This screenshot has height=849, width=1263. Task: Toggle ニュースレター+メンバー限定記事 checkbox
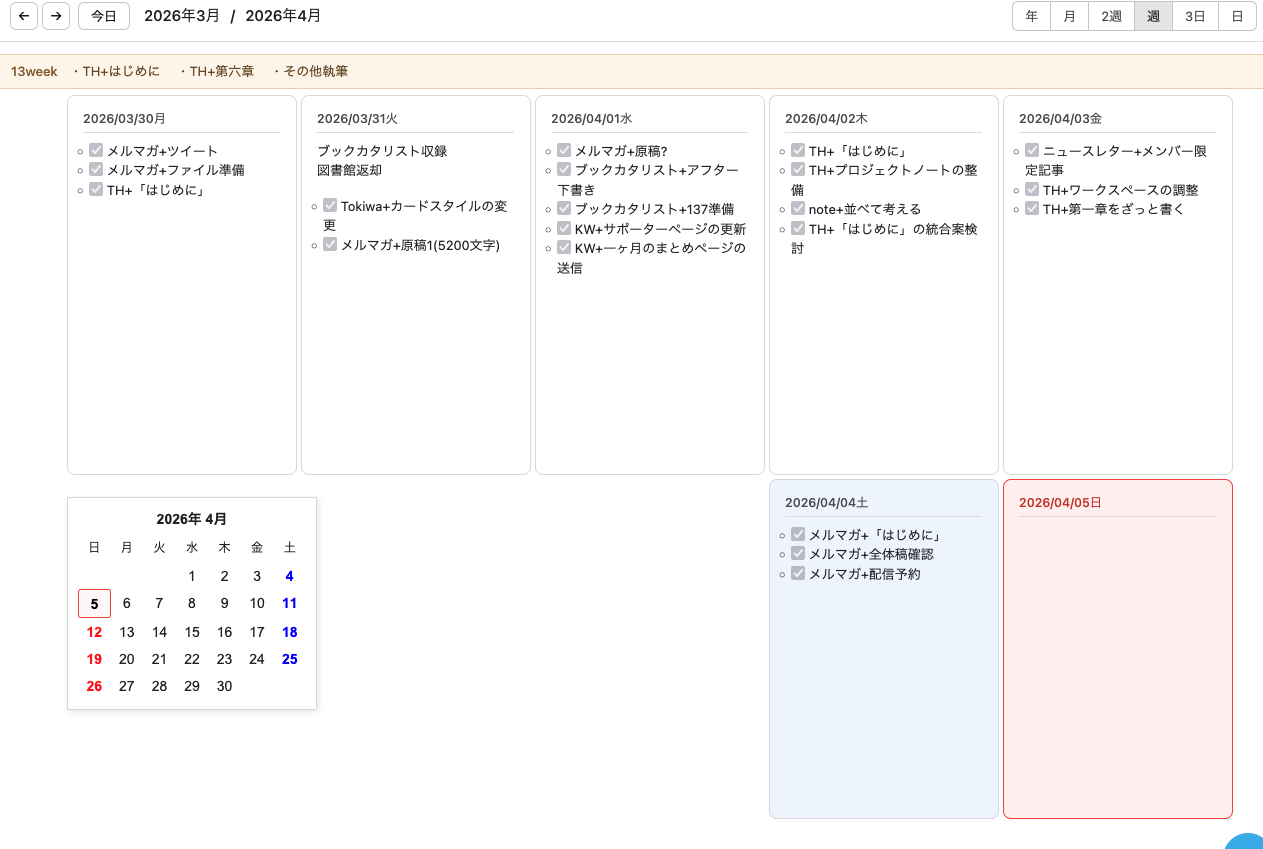pos(1032,150)
